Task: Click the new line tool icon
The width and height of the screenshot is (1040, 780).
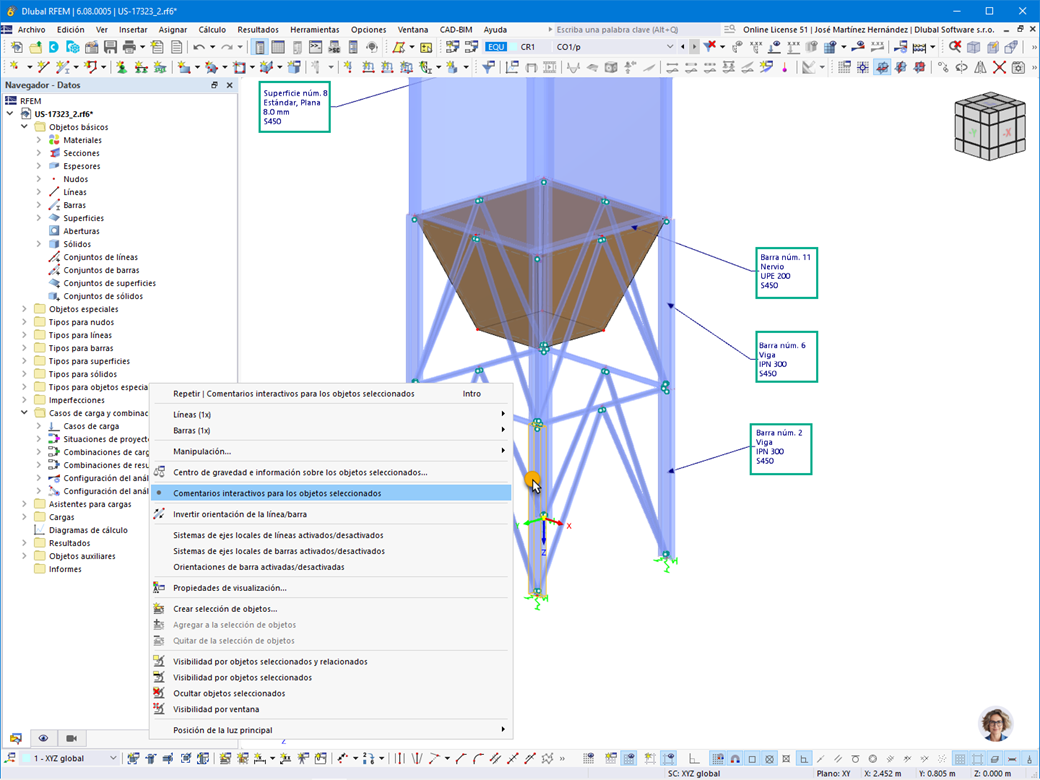Action: pos(44,67)
